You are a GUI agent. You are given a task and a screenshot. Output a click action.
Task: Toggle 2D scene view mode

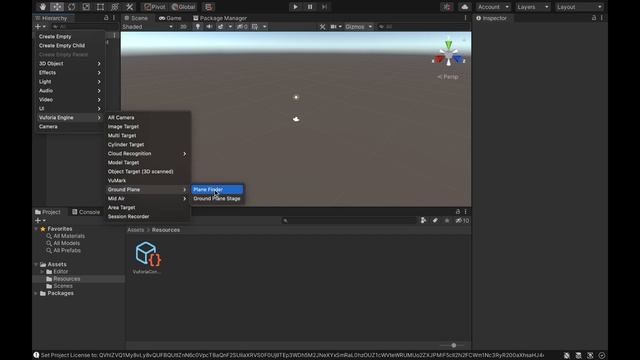click(183, 27)
